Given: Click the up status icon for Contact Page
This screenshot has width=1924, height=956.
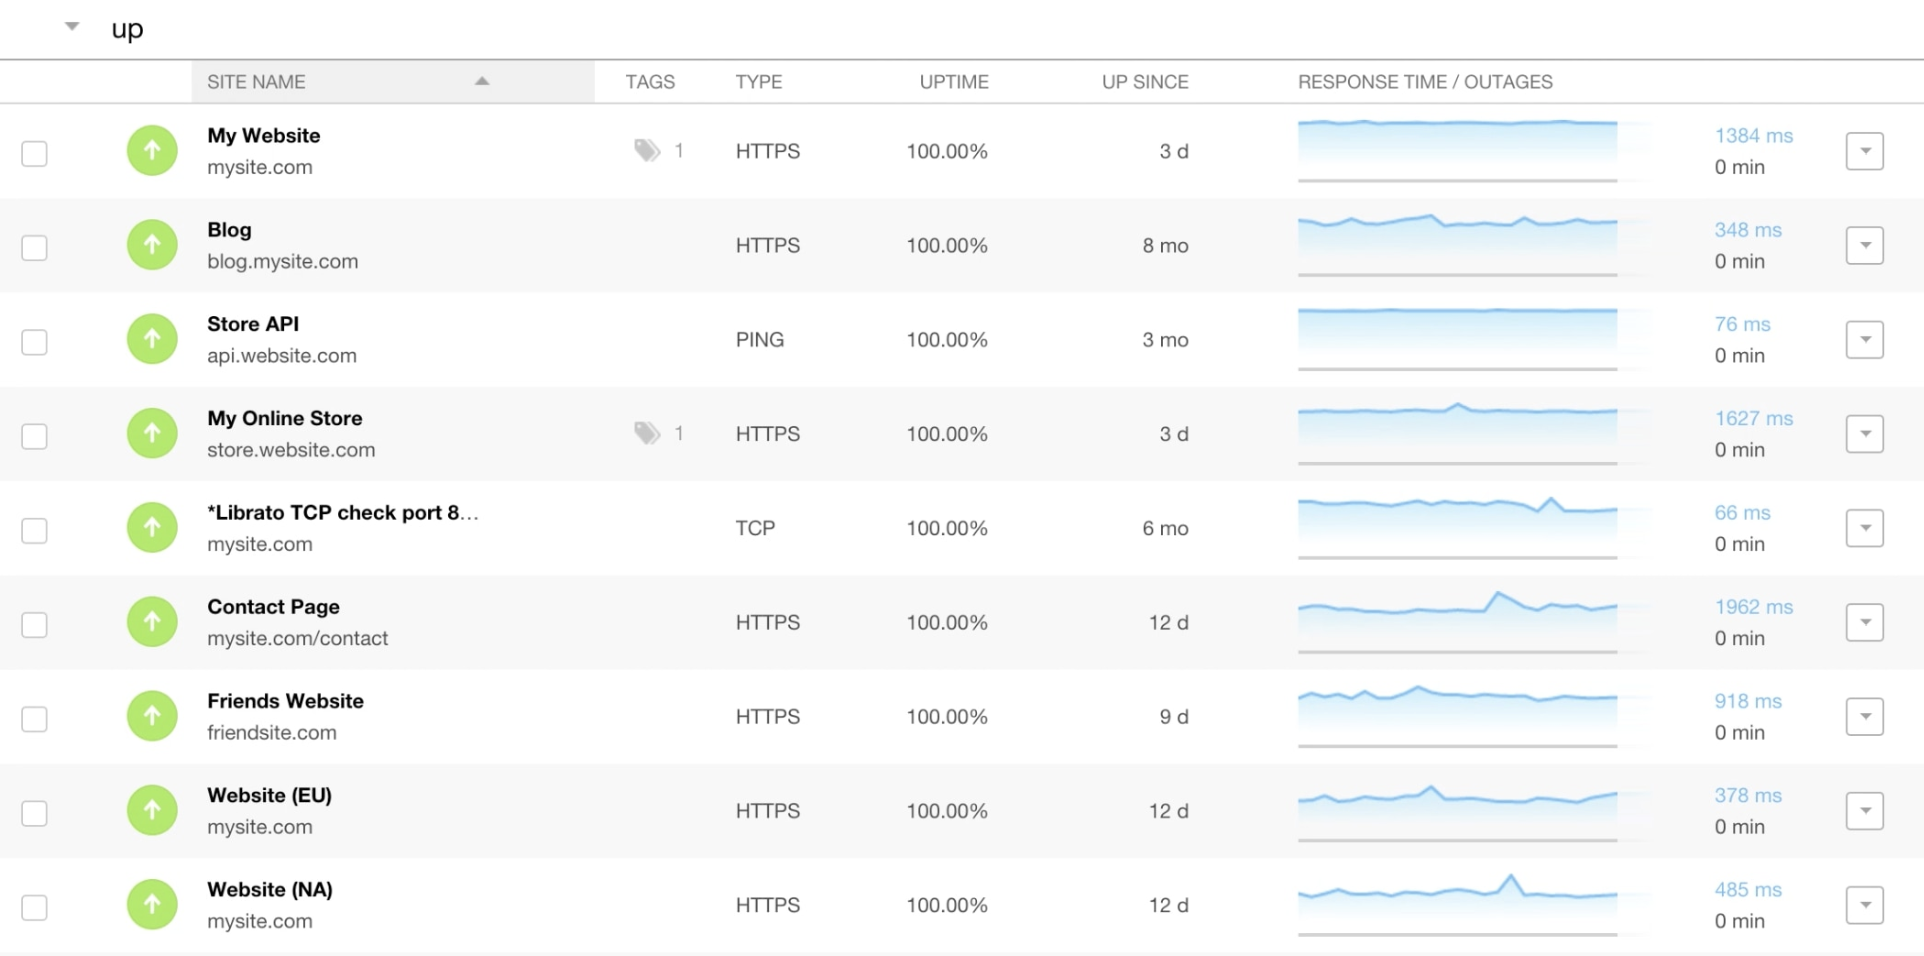Looking at the screenshot, I should 152,622.
